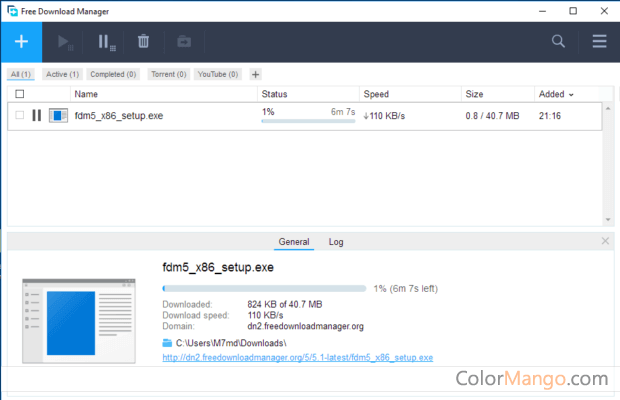Pause the fdm5_x86_setup.exe download
Viewport: 620px width, 400px height.
(37, 116)
